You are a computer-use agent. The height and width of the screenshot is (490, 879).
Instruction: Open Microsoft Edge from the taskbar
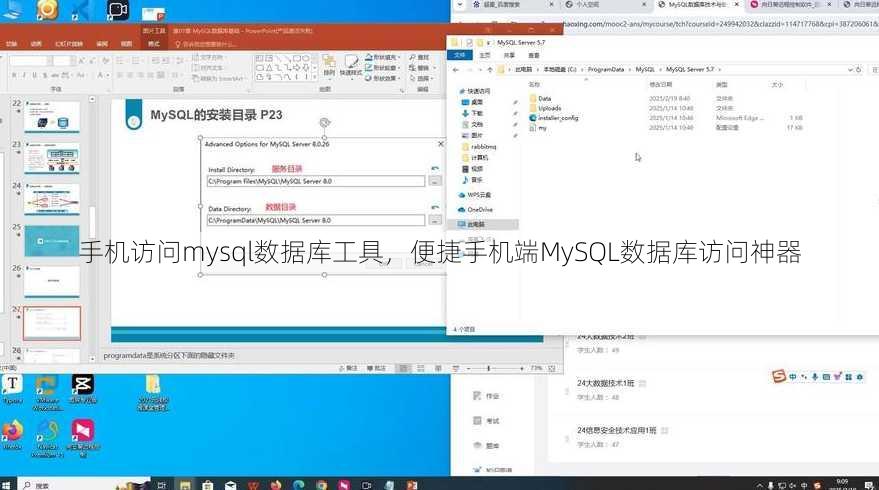click(299, 485)
